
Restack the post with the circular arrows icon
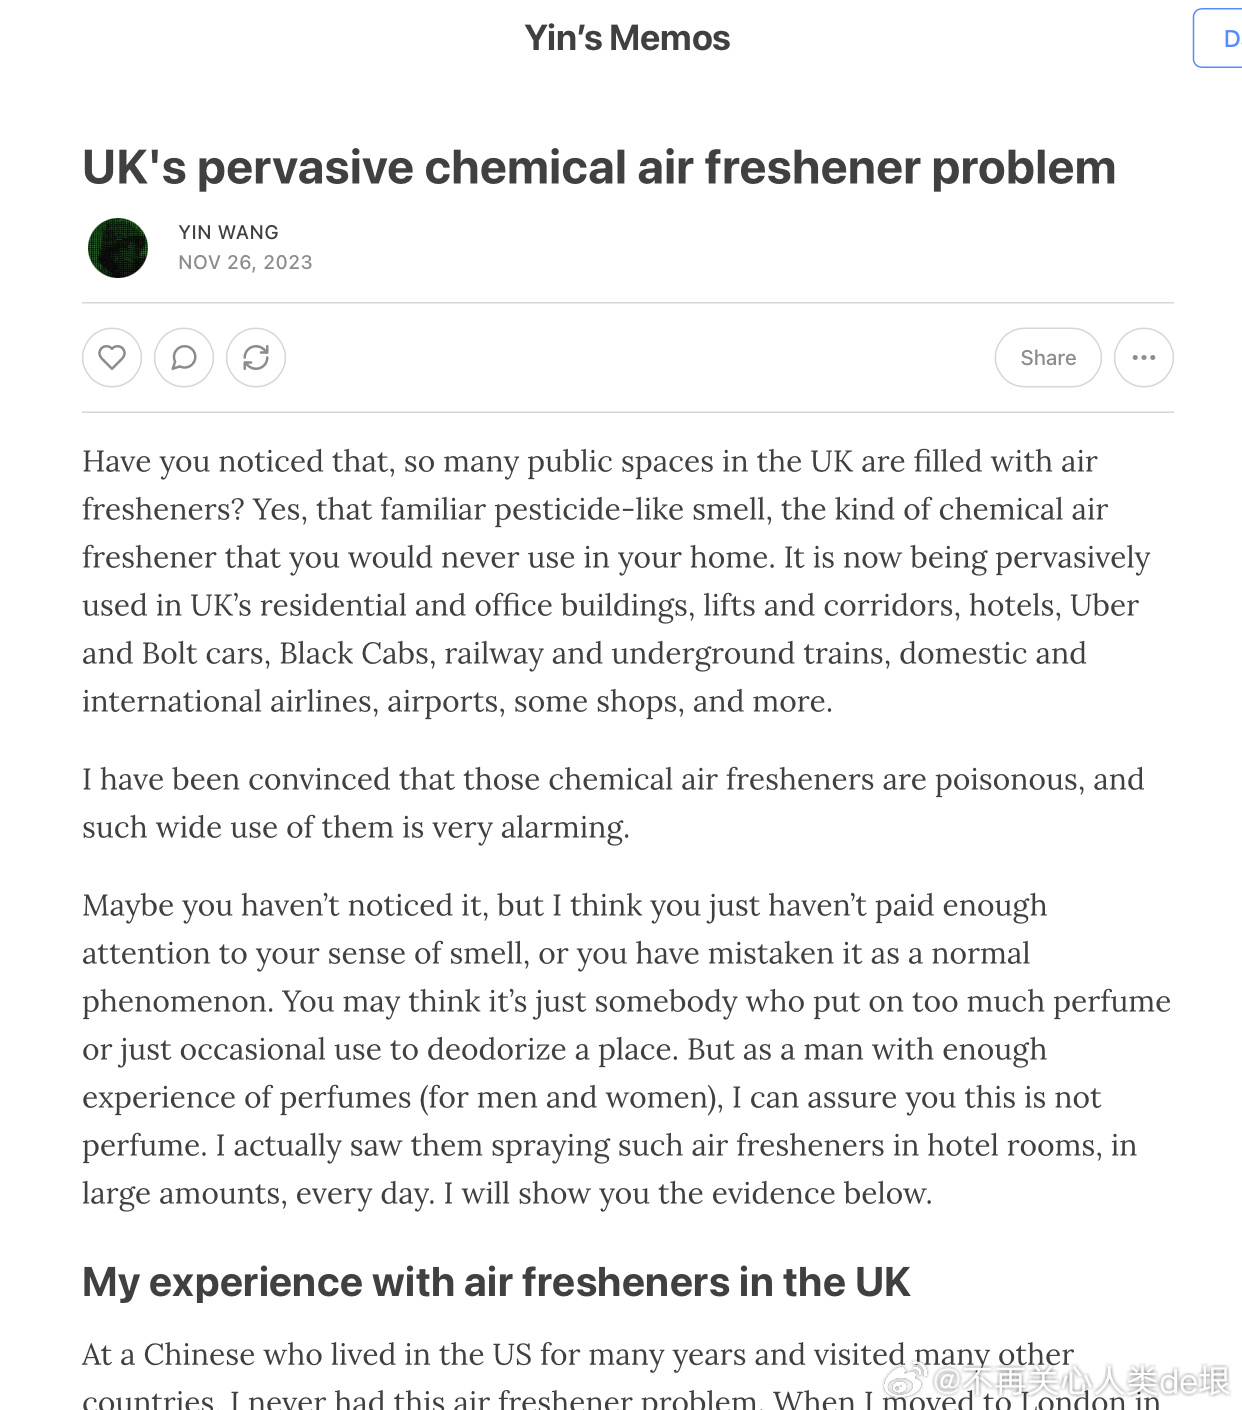click(256, 358)
